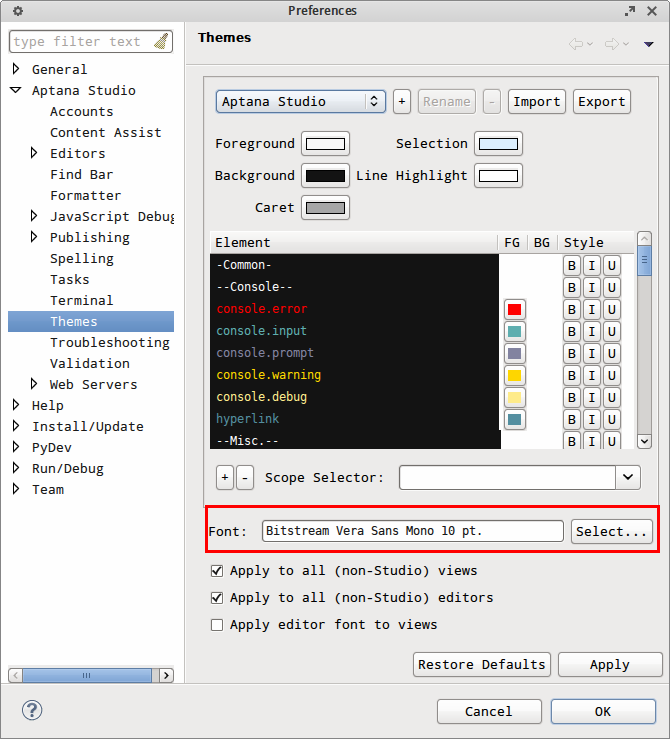Confirm with the OK button
The image size is (670, 739).
[x=603, y=711]
